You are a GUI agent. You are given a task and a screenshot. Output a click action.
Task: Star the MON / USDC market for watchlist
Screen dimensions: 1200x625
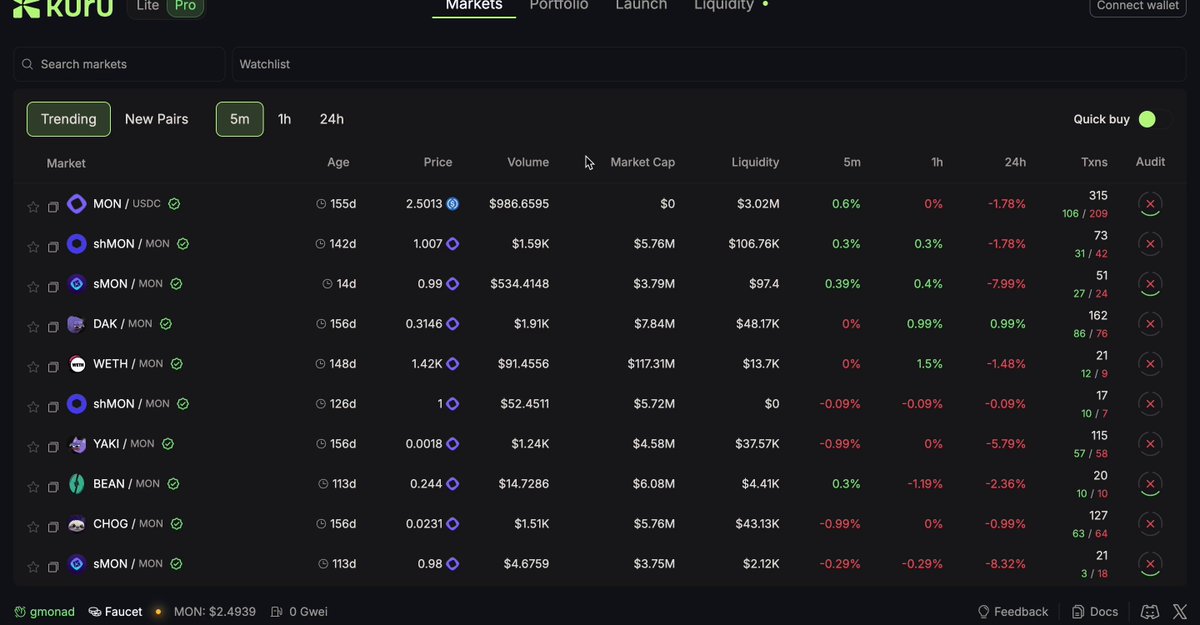(33, 205)
